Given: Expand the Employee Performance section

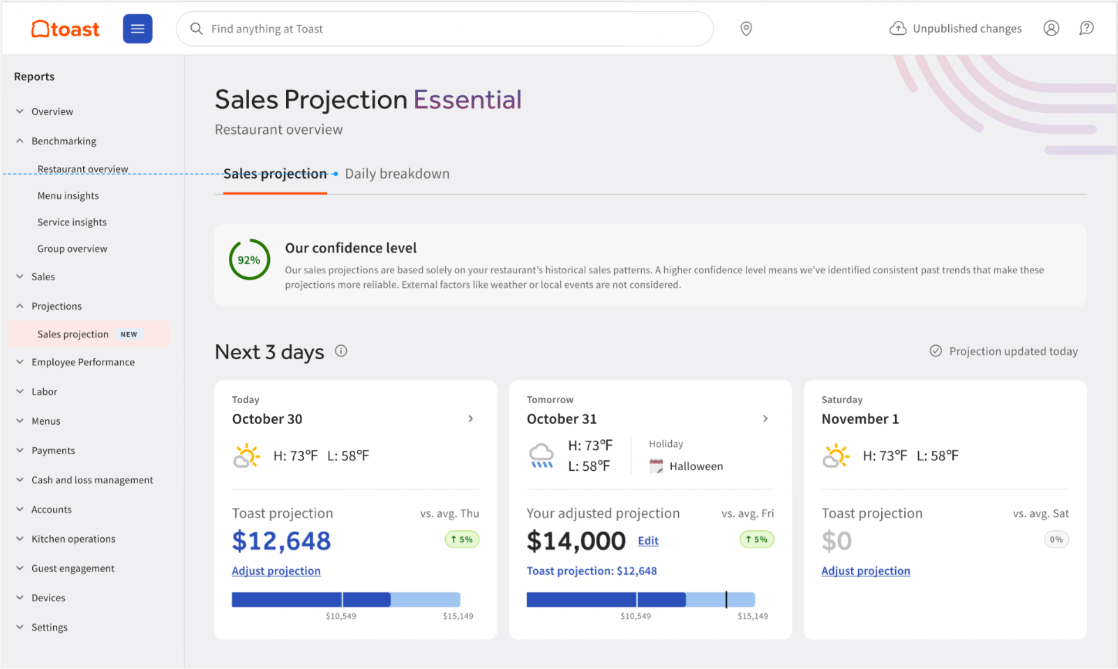Looking at the screenshot, I should point(20,362).
